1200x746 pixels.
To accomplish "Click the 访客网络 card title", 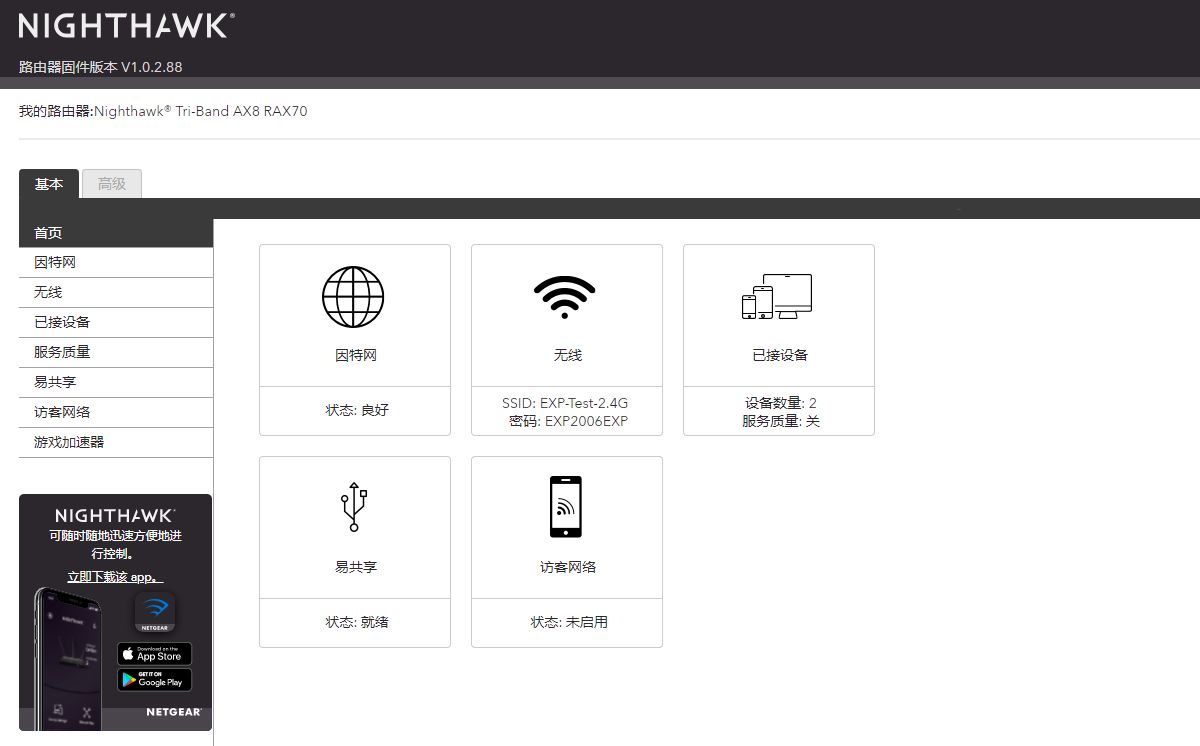I will click(x=567, y=567).
